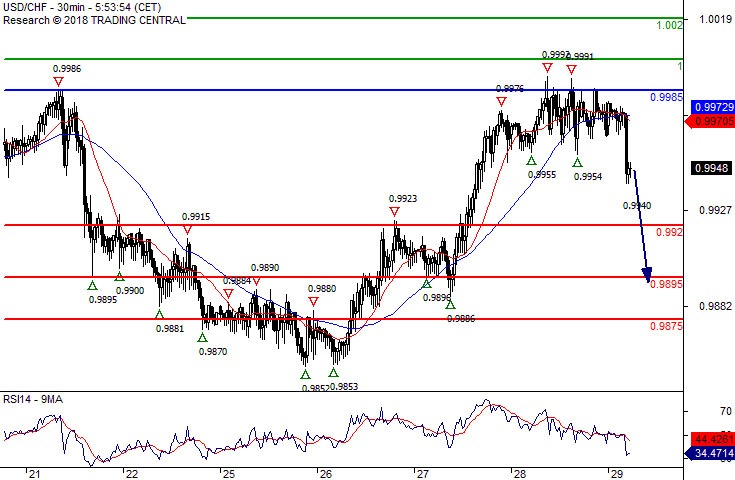Select the 0.9882 price axis value

click(715, 306)
